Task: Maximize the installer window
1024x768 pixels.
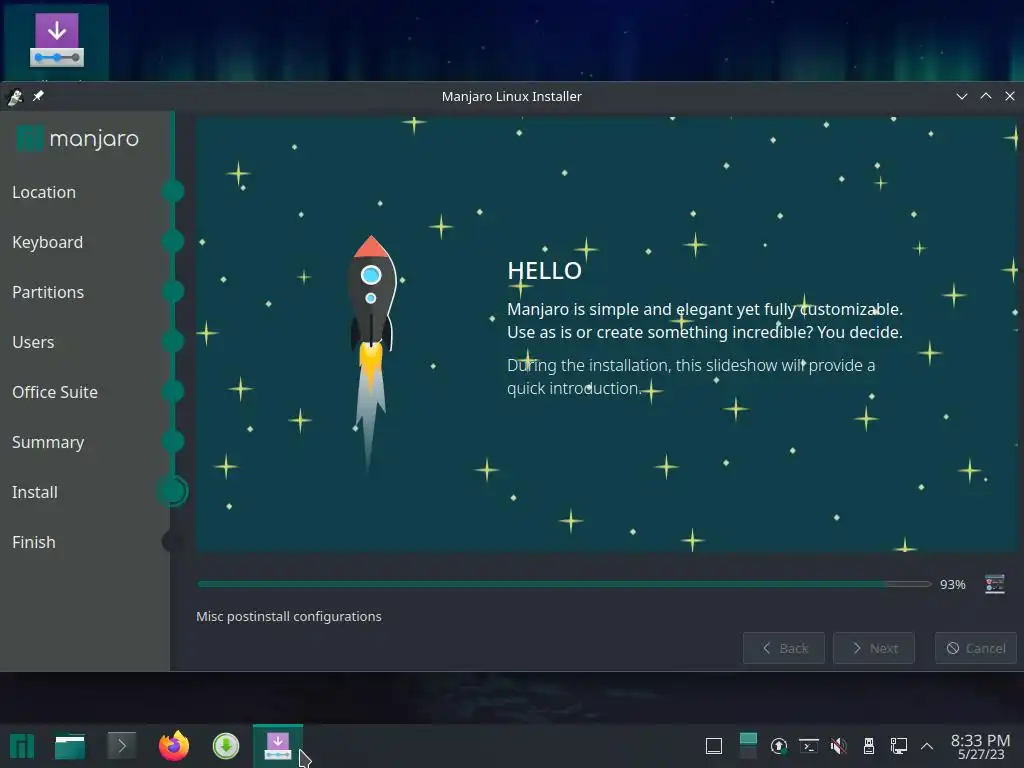Action: click(985, 96)
